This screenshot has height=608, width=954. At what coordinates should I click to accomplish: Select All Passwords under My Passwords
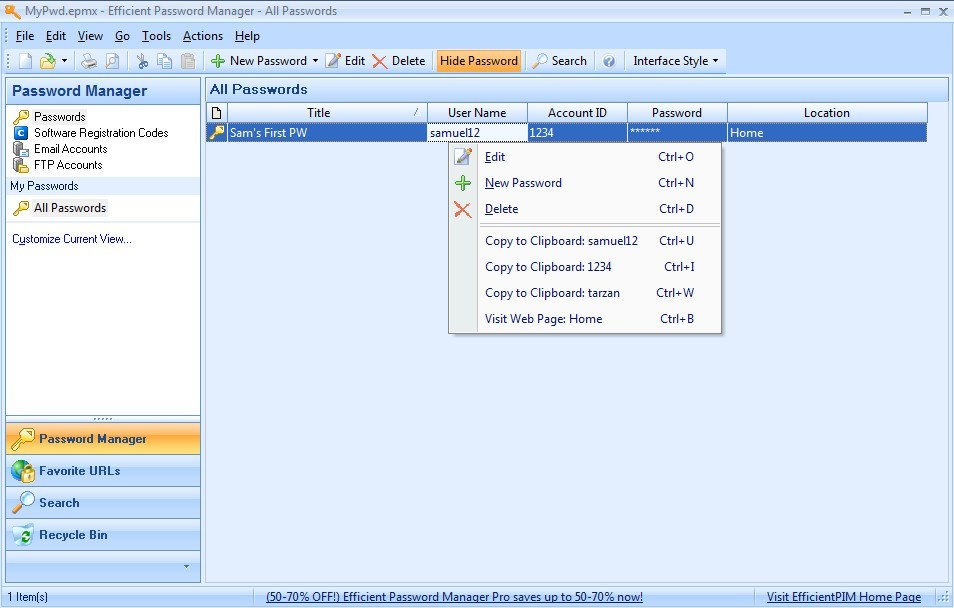coord(70,208)
